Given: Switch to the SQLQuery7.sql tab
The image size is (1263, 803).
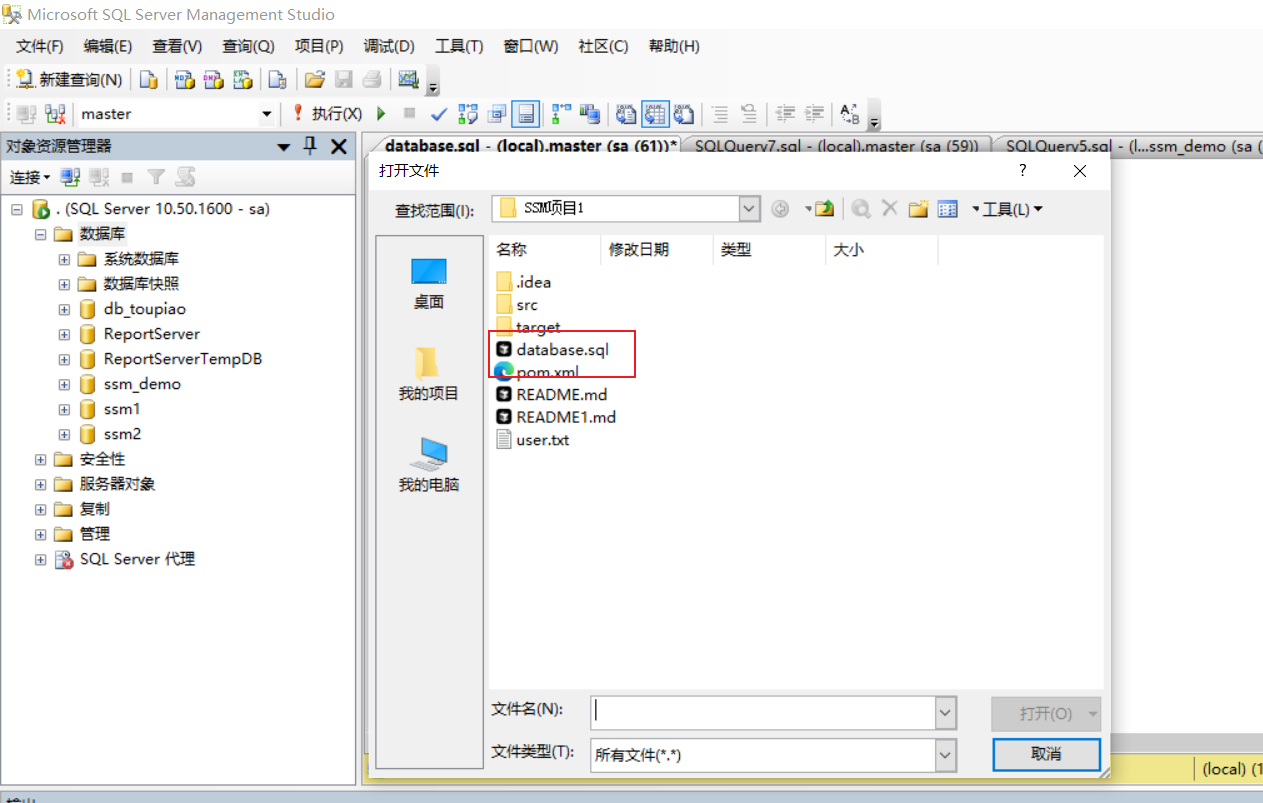Looking at the screenshot, I should click(836, 146).
